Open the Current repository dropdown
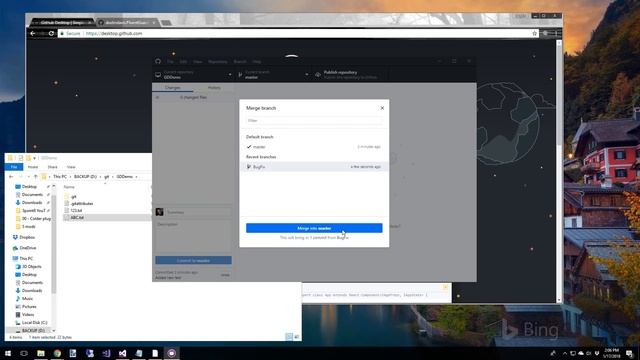Viewport: 640px width, 360px height. tap(193, 75)
